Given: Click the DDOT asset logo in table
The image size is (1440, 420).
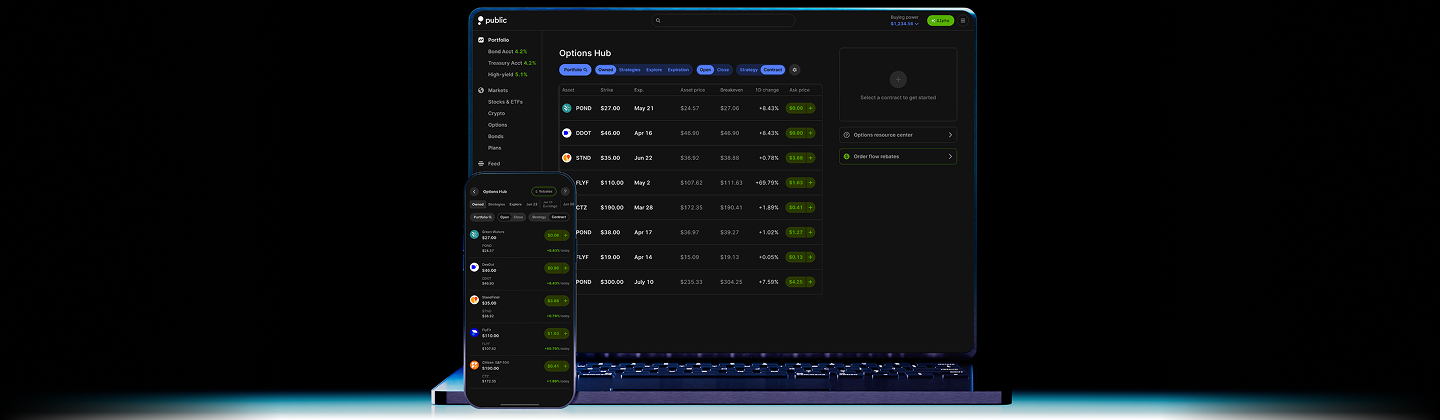Looking at the screenshot, I should pyautogui.click(x=567, y=133).
